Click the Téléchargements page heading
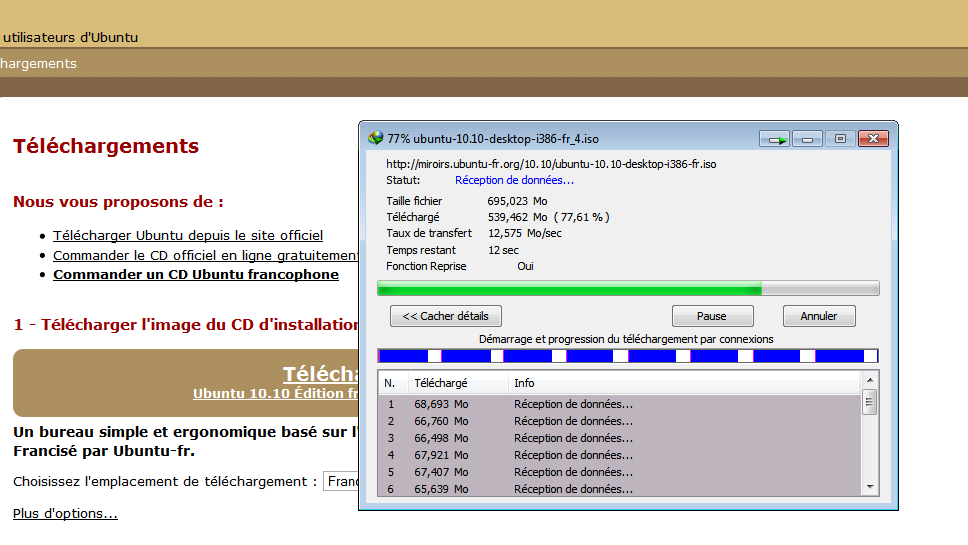Screen dimensions: 968x545 pyautogui.click(x=106, y=146)
